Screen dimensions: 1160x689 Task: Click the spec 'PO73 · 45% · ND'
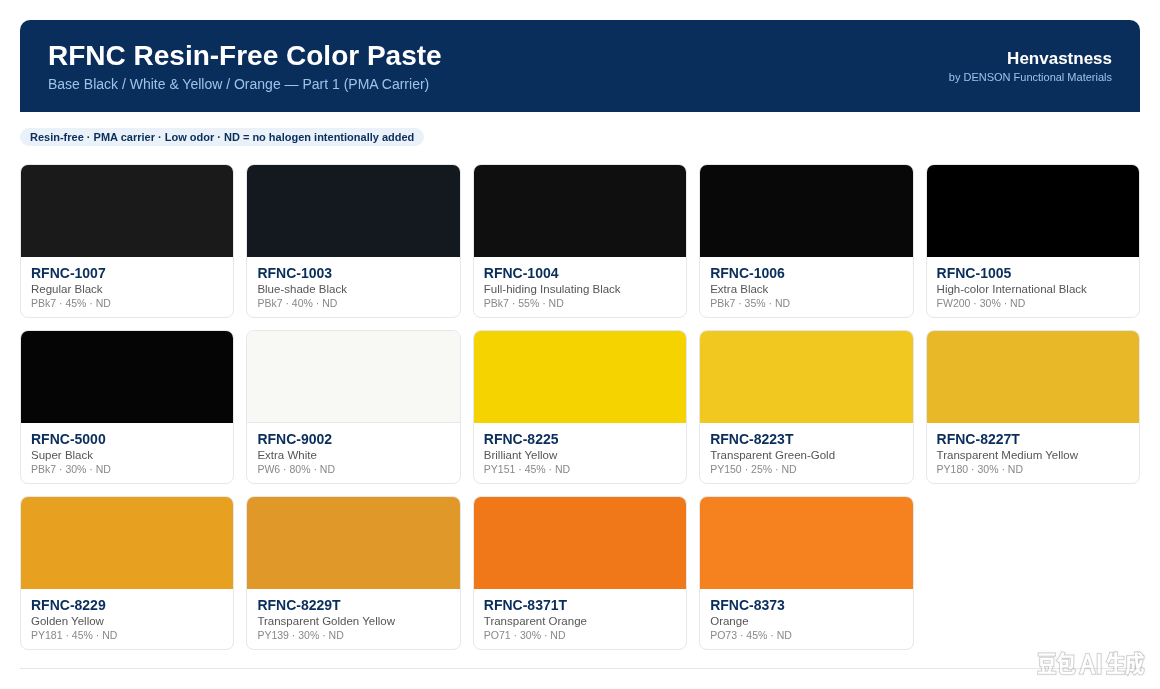click(x=751, y=635)
